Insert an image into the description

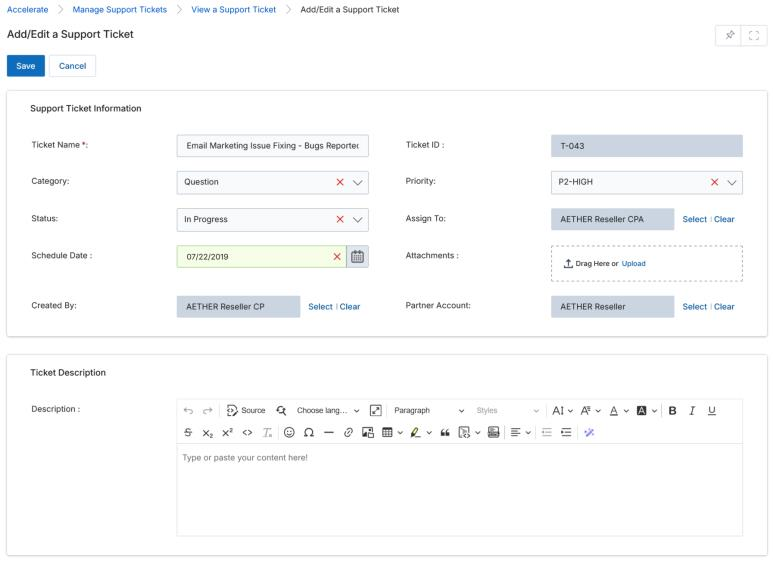coord(368,433)
